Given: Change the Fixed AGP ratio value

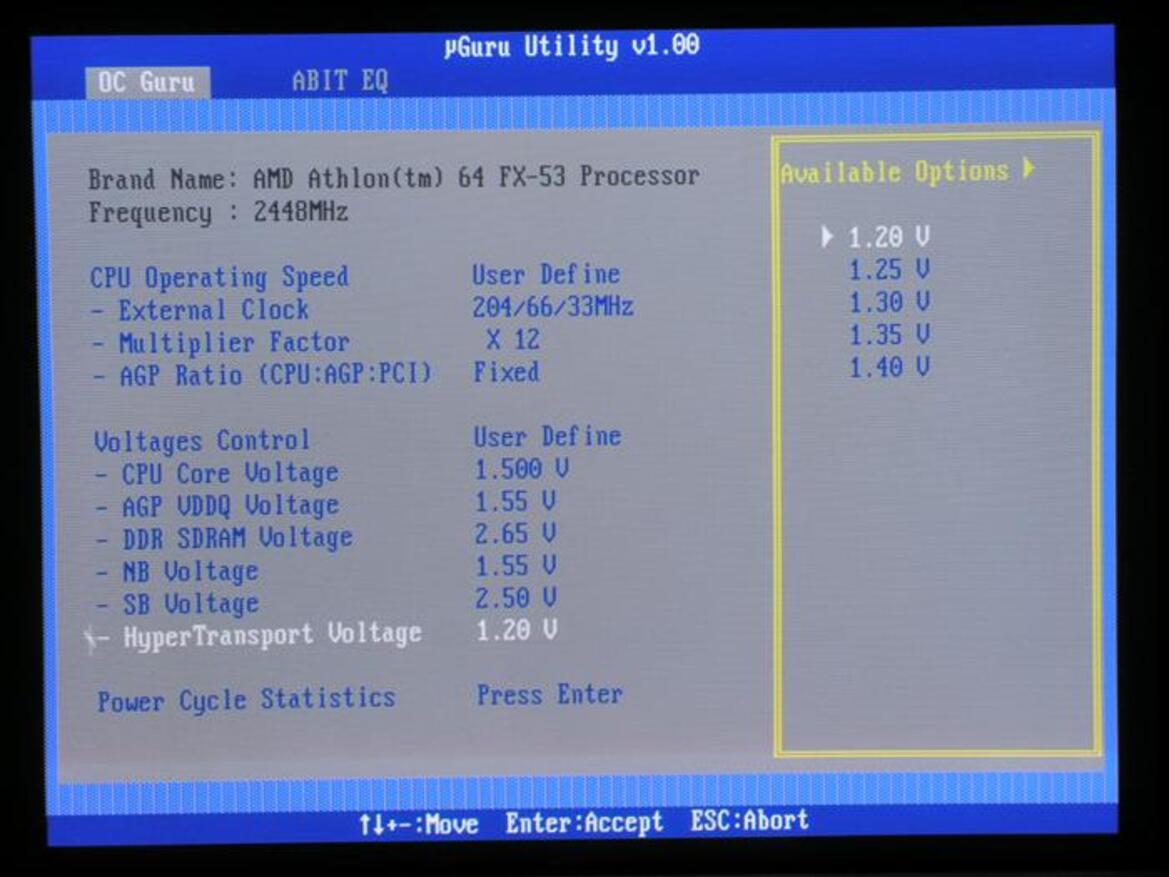Looking at the screenshot, I should [x=506, y=371].
